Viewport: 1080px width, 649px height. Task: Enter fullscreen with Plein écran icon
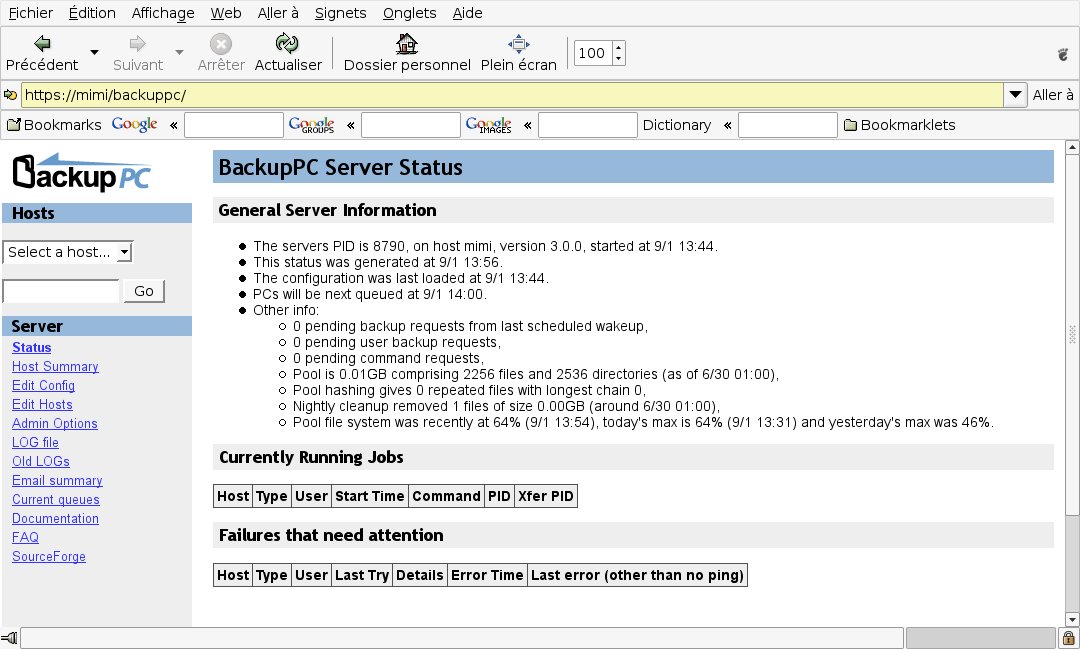tap(518, 43)
